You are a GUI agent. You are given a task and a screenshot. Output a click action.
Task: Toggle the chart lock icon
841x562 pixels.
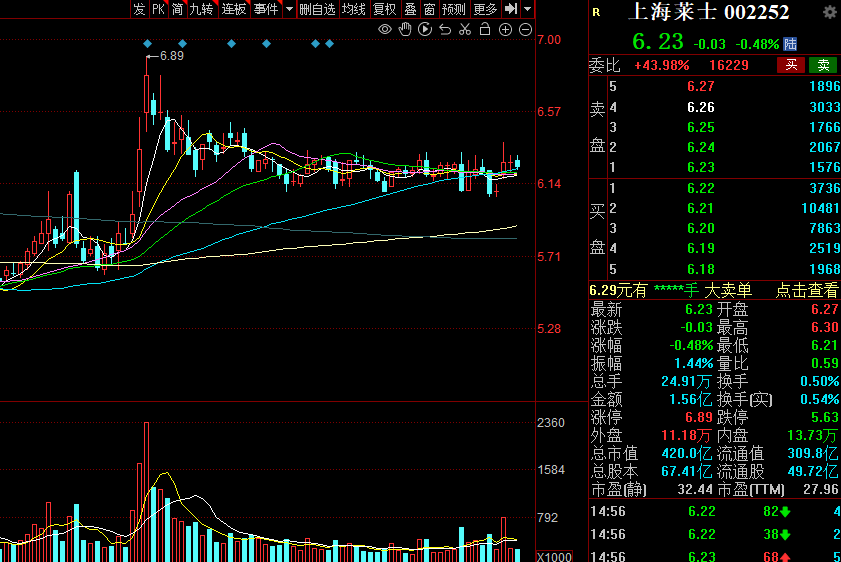(485, 30)
